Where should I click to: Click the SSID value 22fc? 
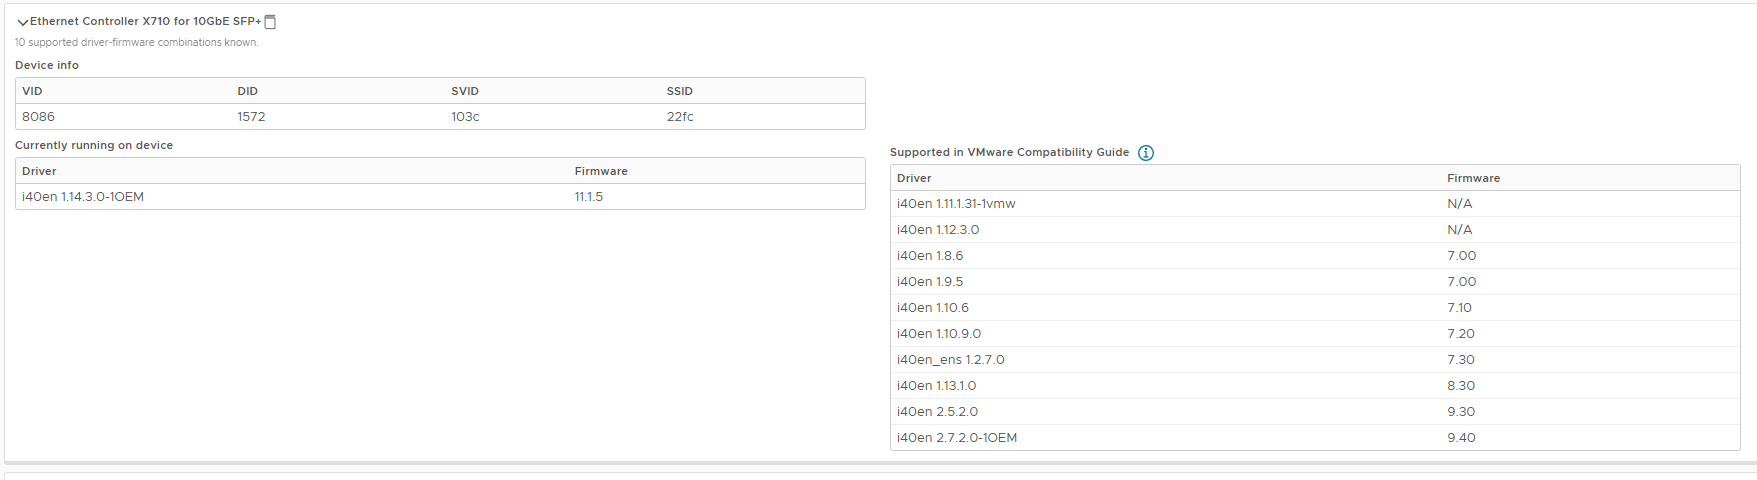pos(680,117)
